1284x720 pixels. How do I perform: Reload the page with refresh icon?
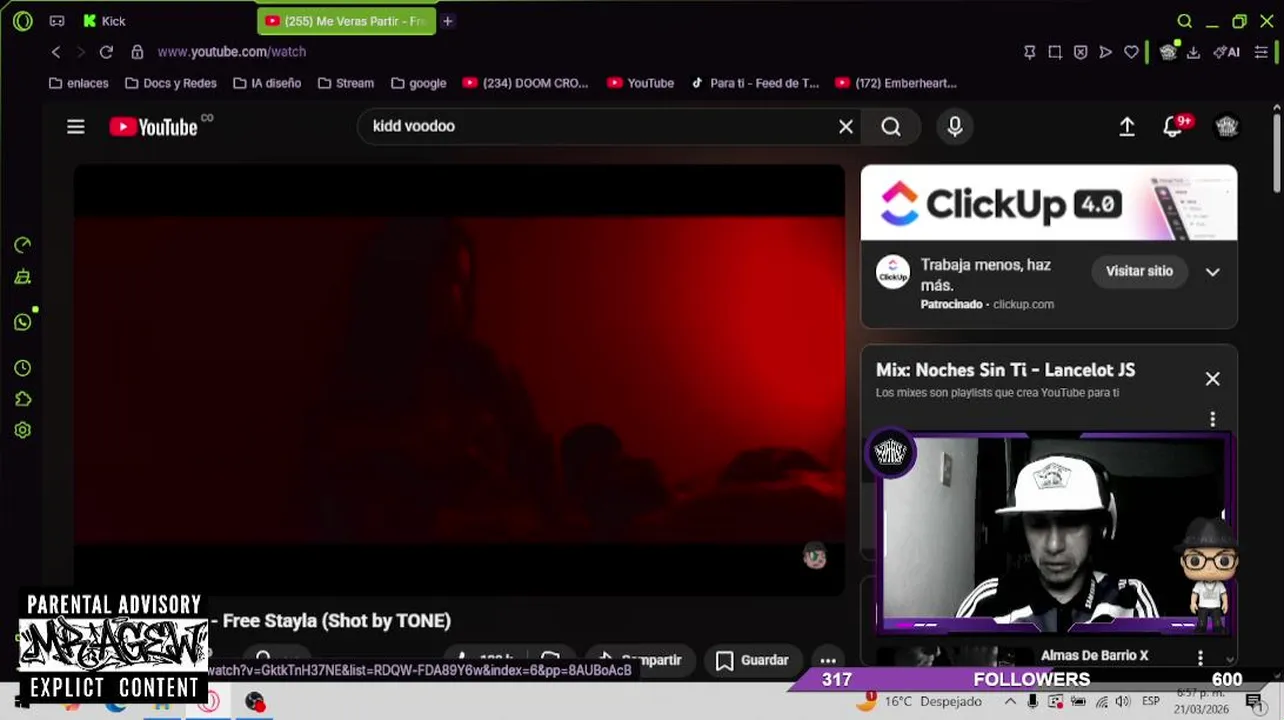106,52
